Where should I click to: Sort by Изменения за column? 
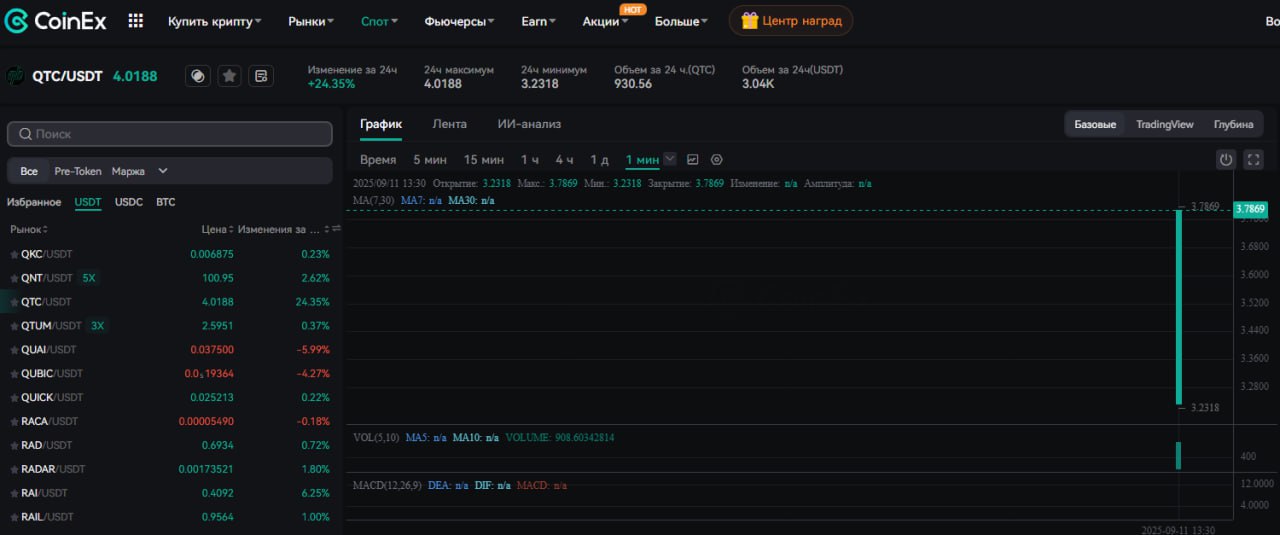[284, 230]
